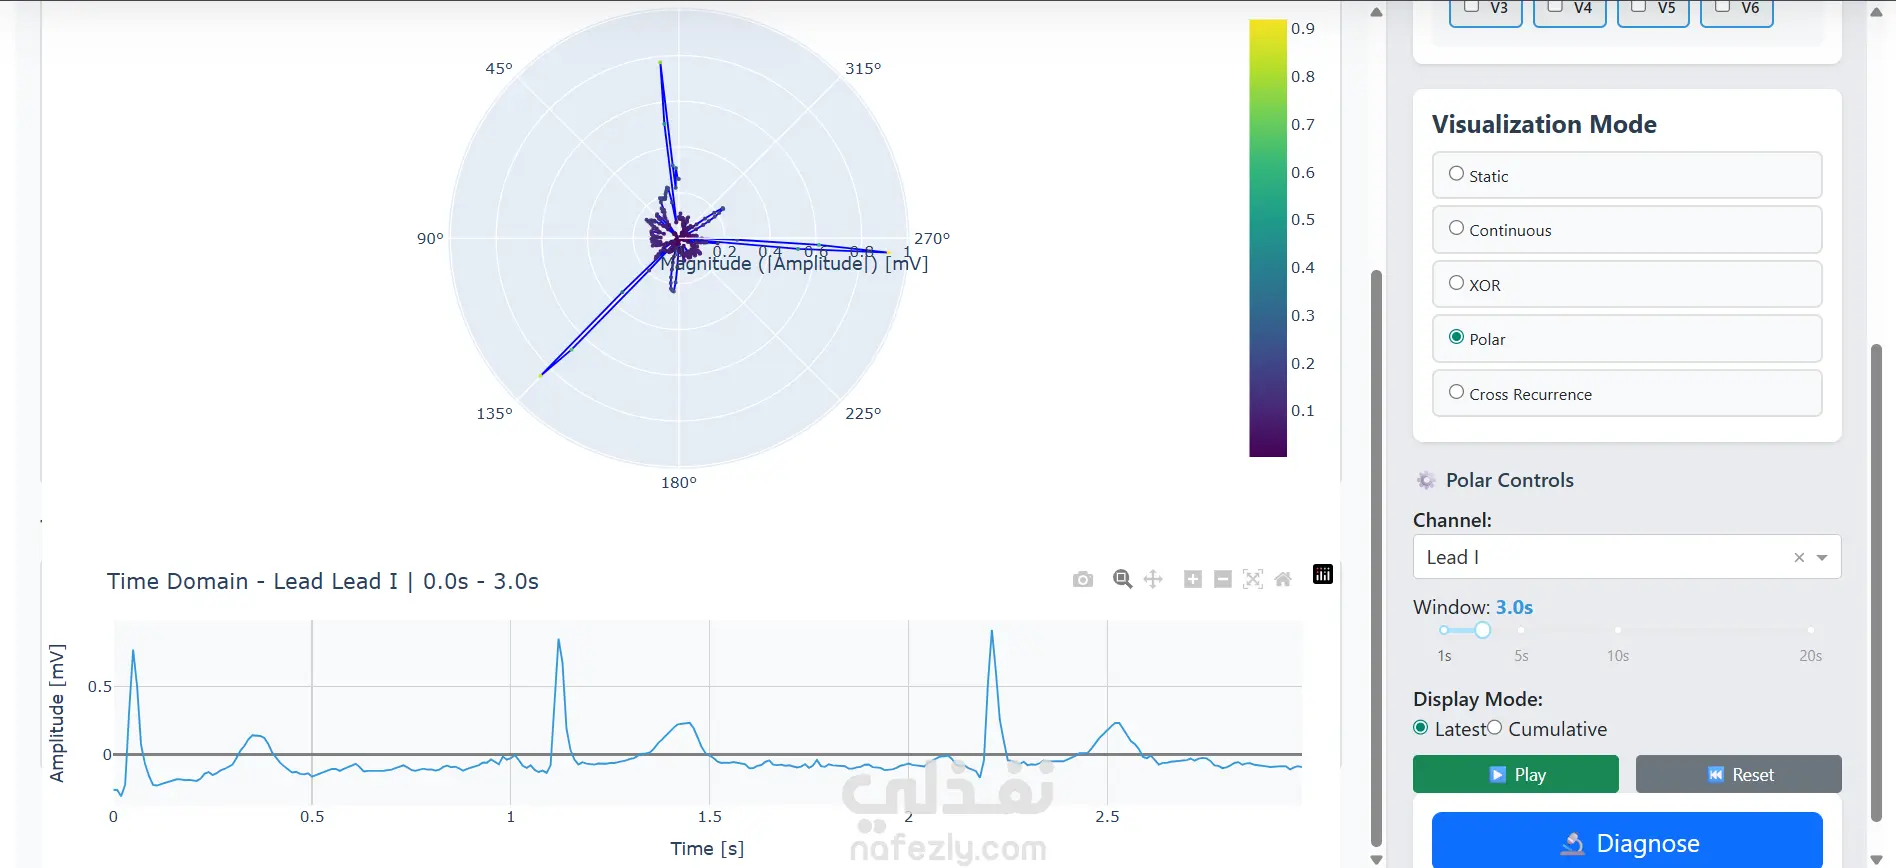
Task: Click the Time Domain plot title
Action: click(323, 581)
